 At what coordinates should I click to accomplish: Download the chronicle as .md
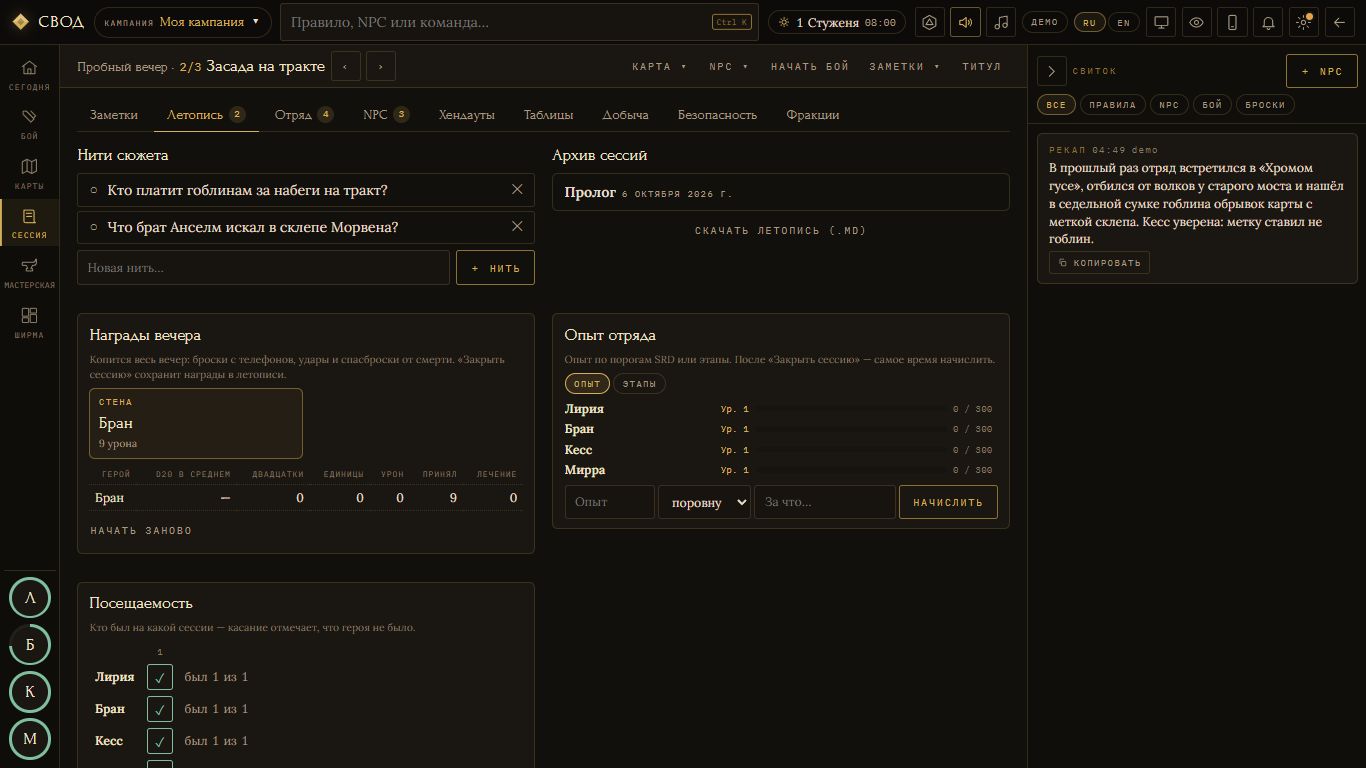point(780,231)
